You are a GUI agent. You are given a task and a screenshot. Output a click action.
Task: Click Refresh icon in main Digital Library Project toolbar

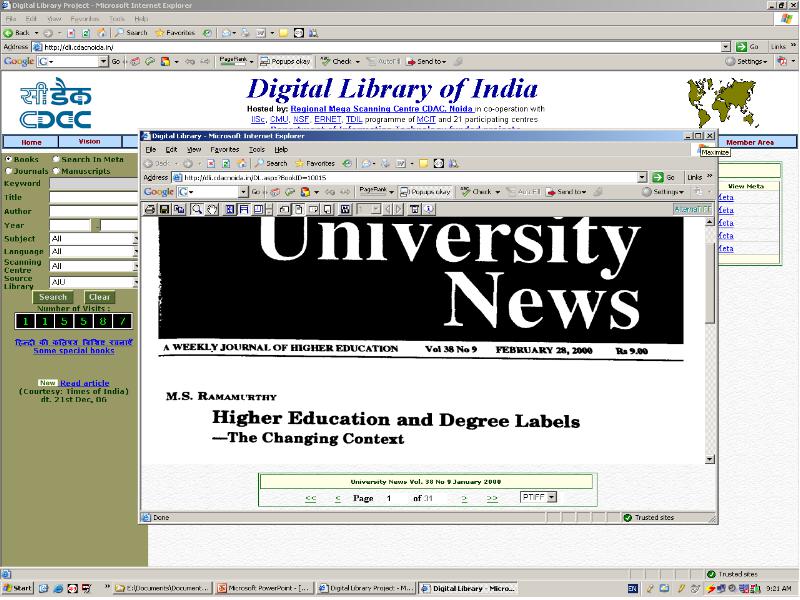86,33
